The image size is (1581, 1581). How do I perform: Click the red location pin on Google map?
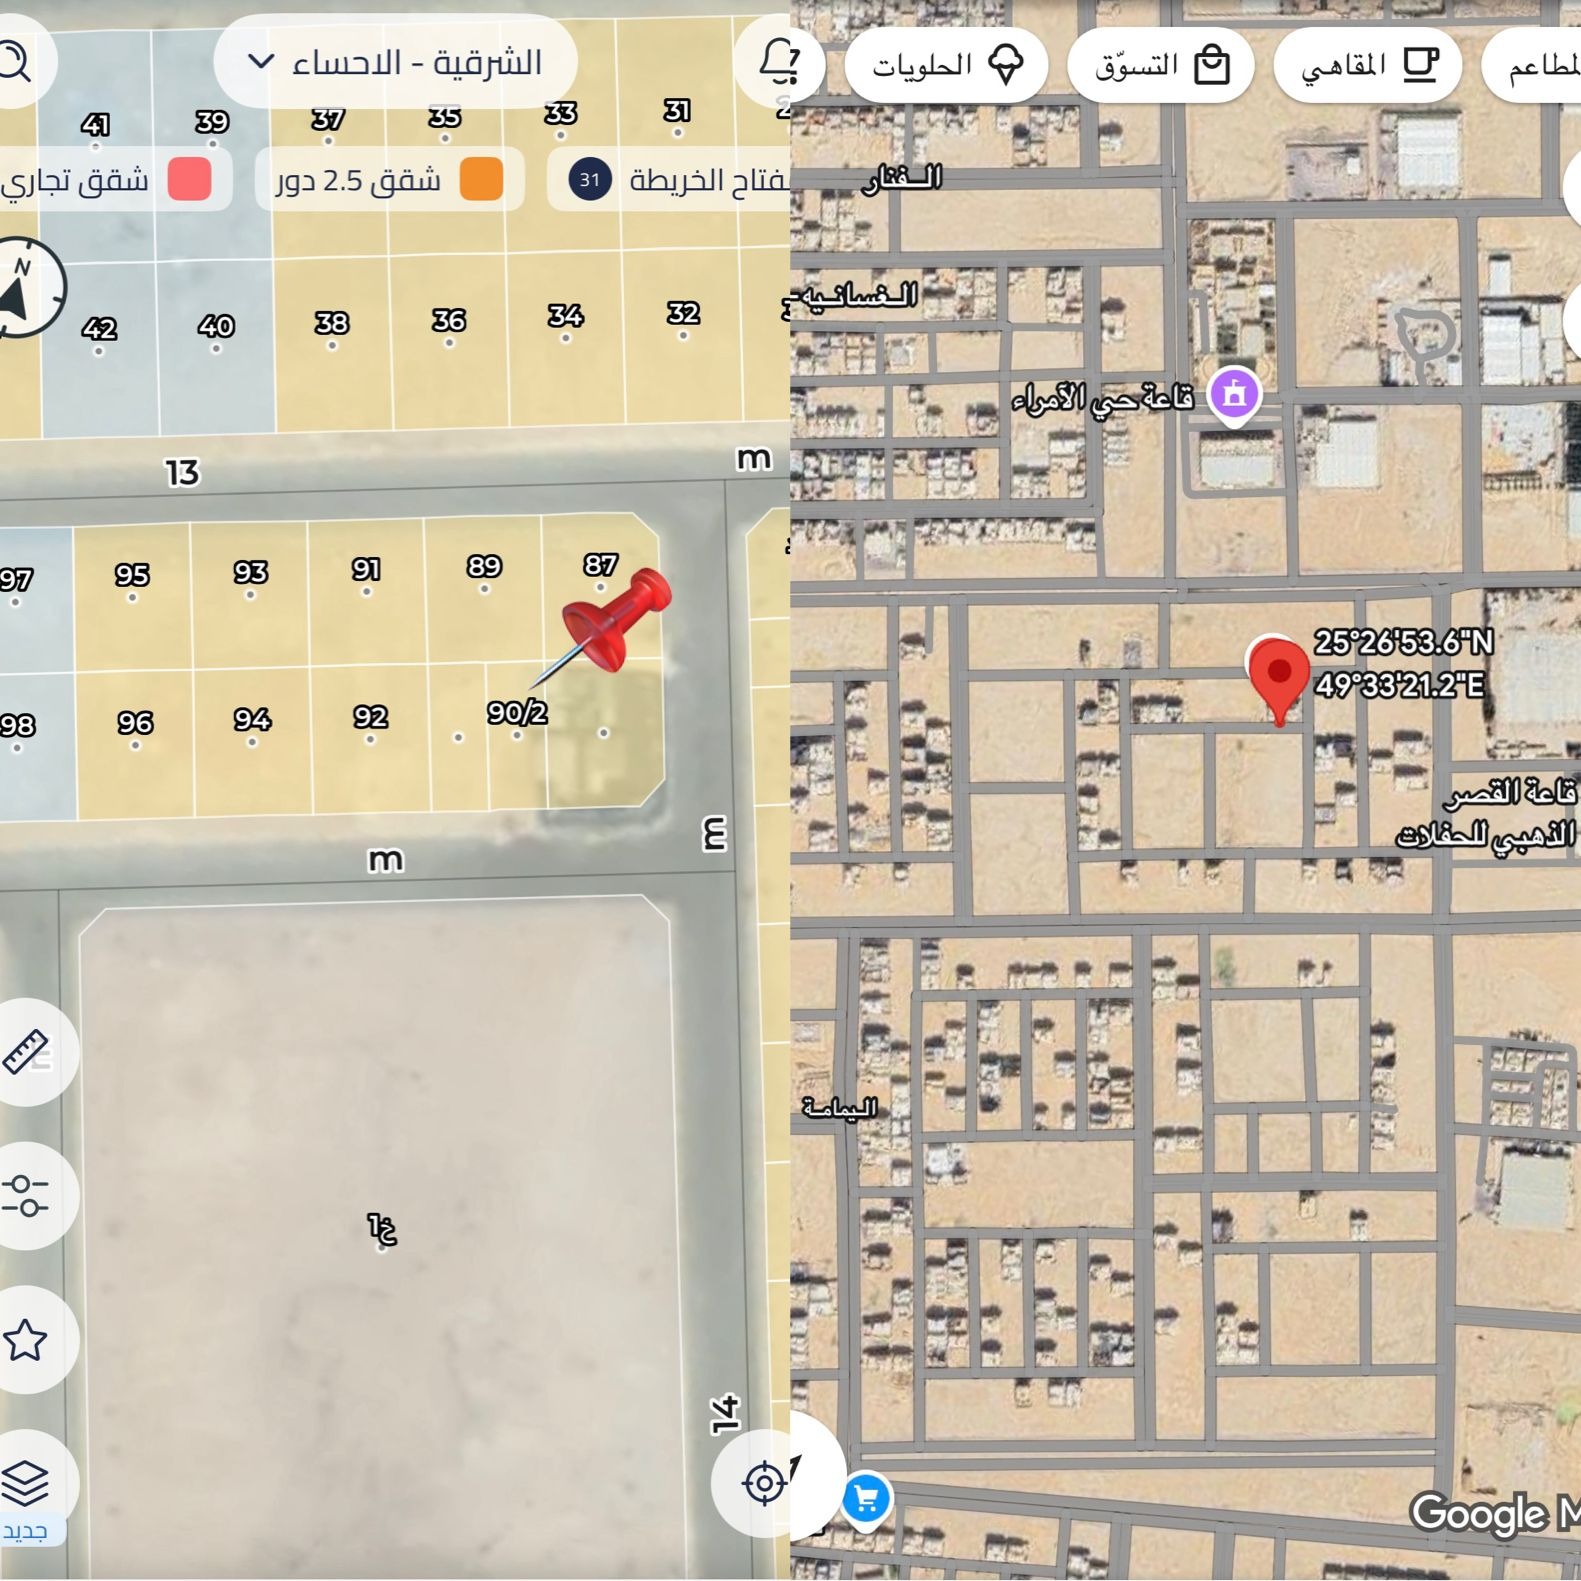[x=1279, y=675]
